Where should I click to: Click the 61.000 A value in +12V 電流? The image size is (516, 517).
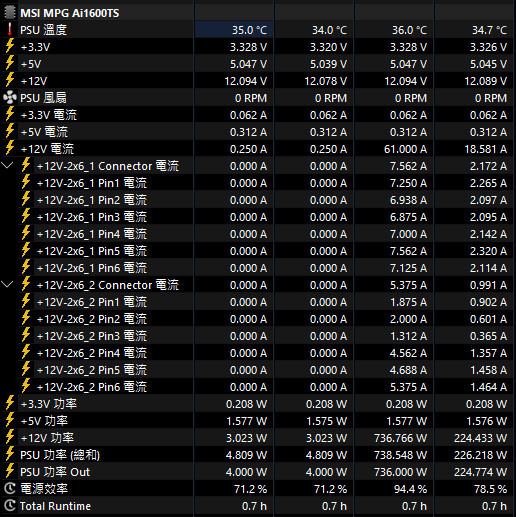[405, 149]
